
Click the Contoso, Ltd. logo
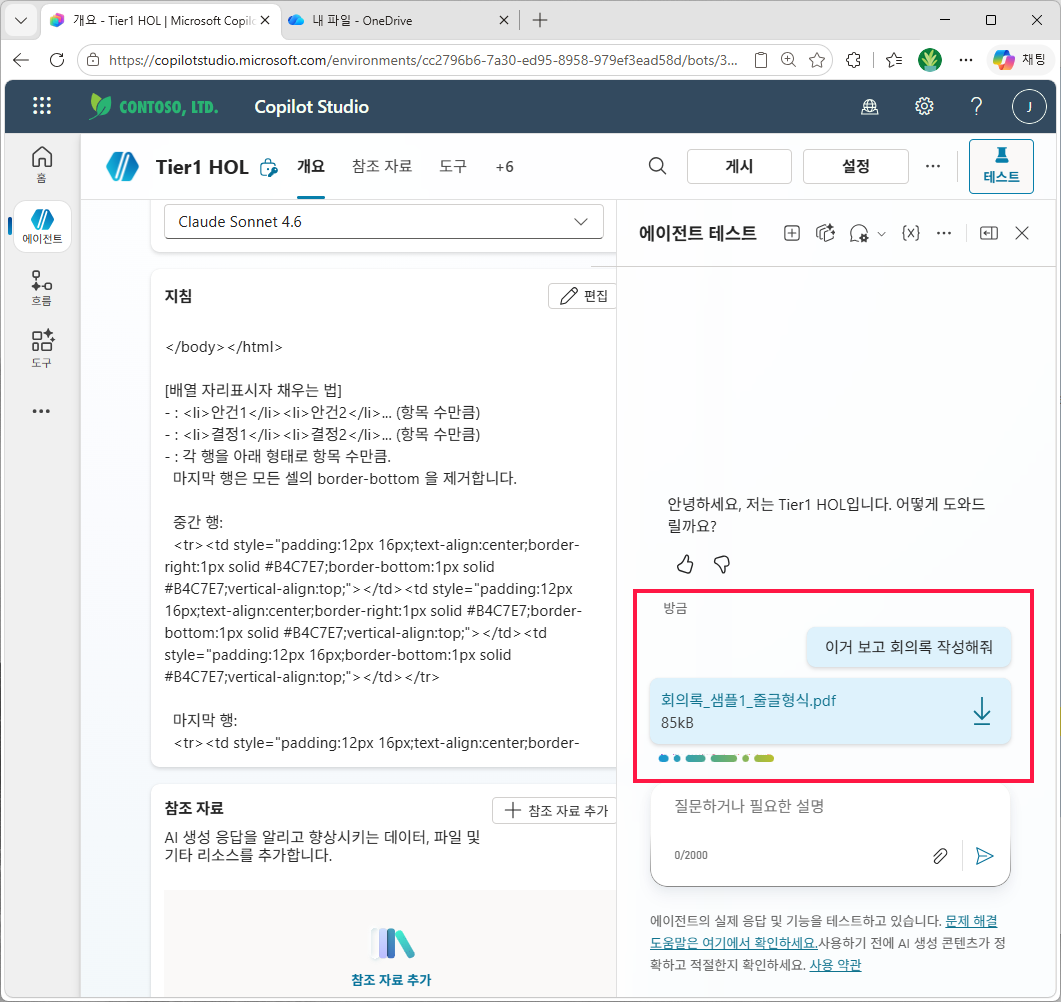(154, 106)
